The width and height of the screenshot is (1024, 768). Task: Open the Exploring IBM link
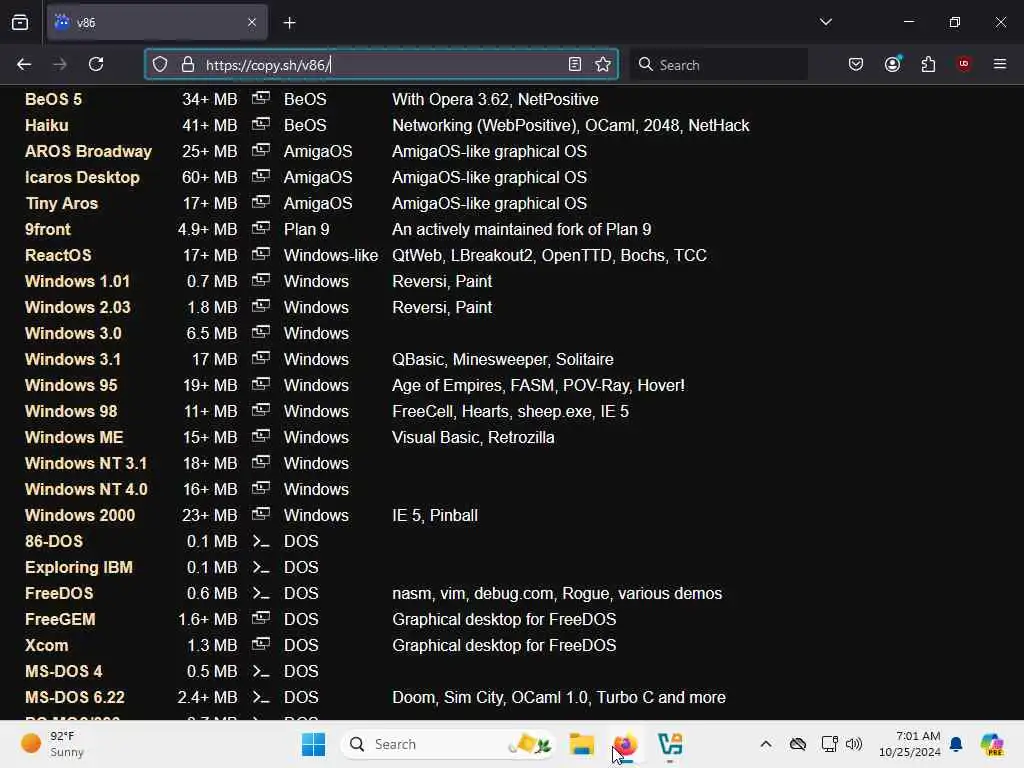click(x=78, y=568)
